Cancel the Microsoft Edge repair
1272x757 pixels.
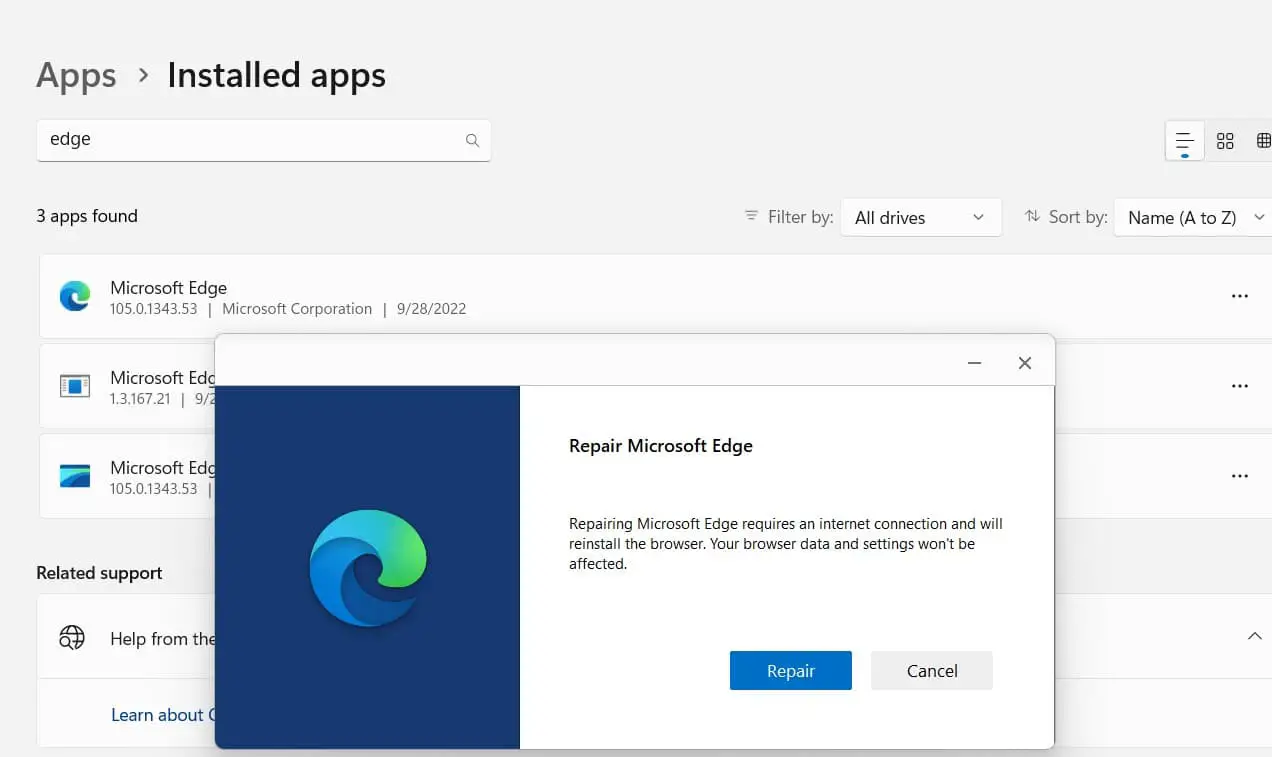[931, 670]
